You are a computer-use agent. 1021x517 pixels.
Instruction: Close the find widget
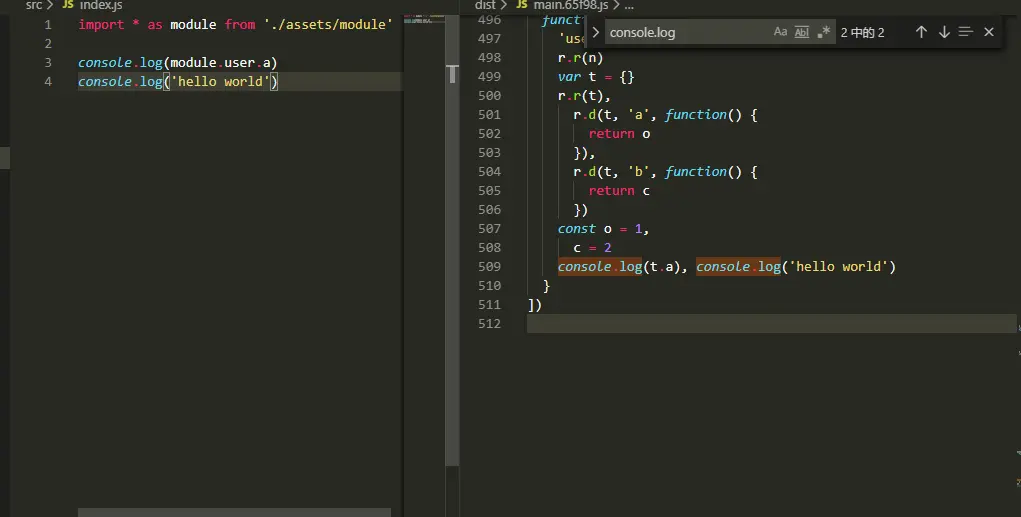tap(988, 32)
